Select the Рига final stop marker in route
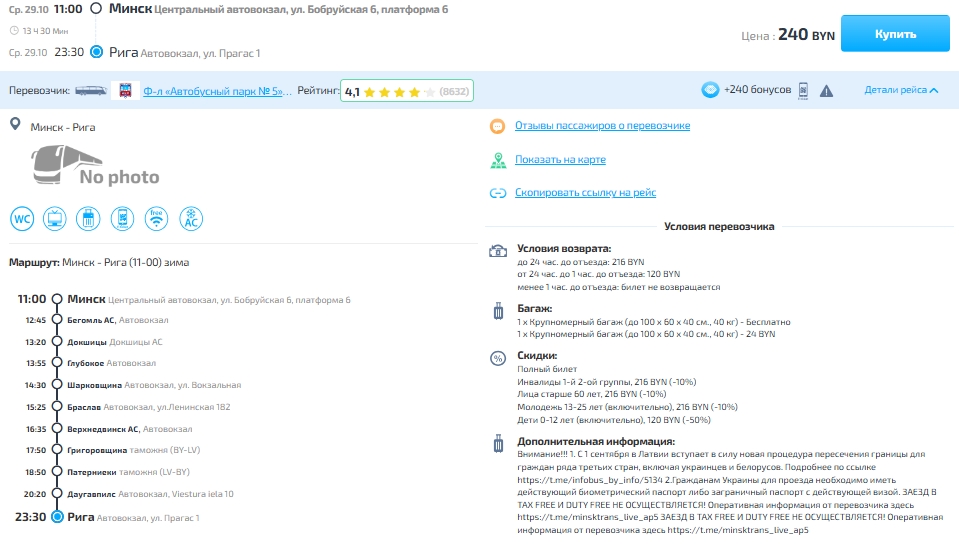 [58, 517]
